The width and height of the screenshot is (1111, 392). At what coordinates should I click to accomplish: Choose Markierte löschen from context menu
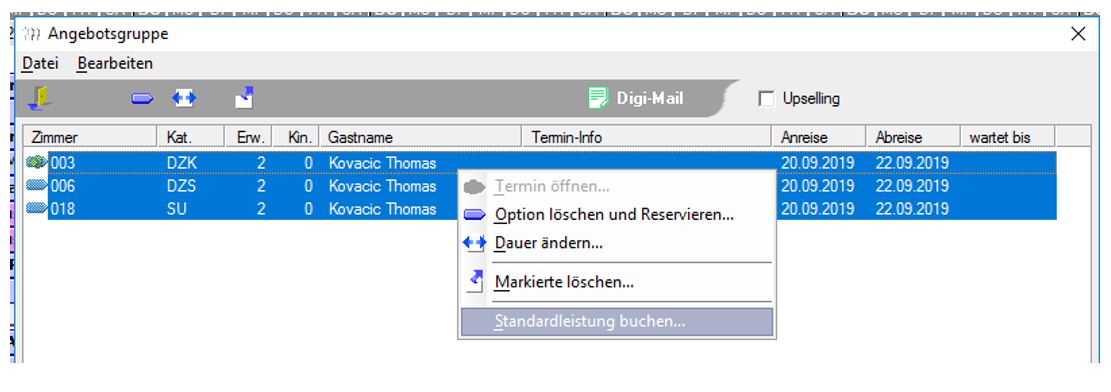pos(616,282)
